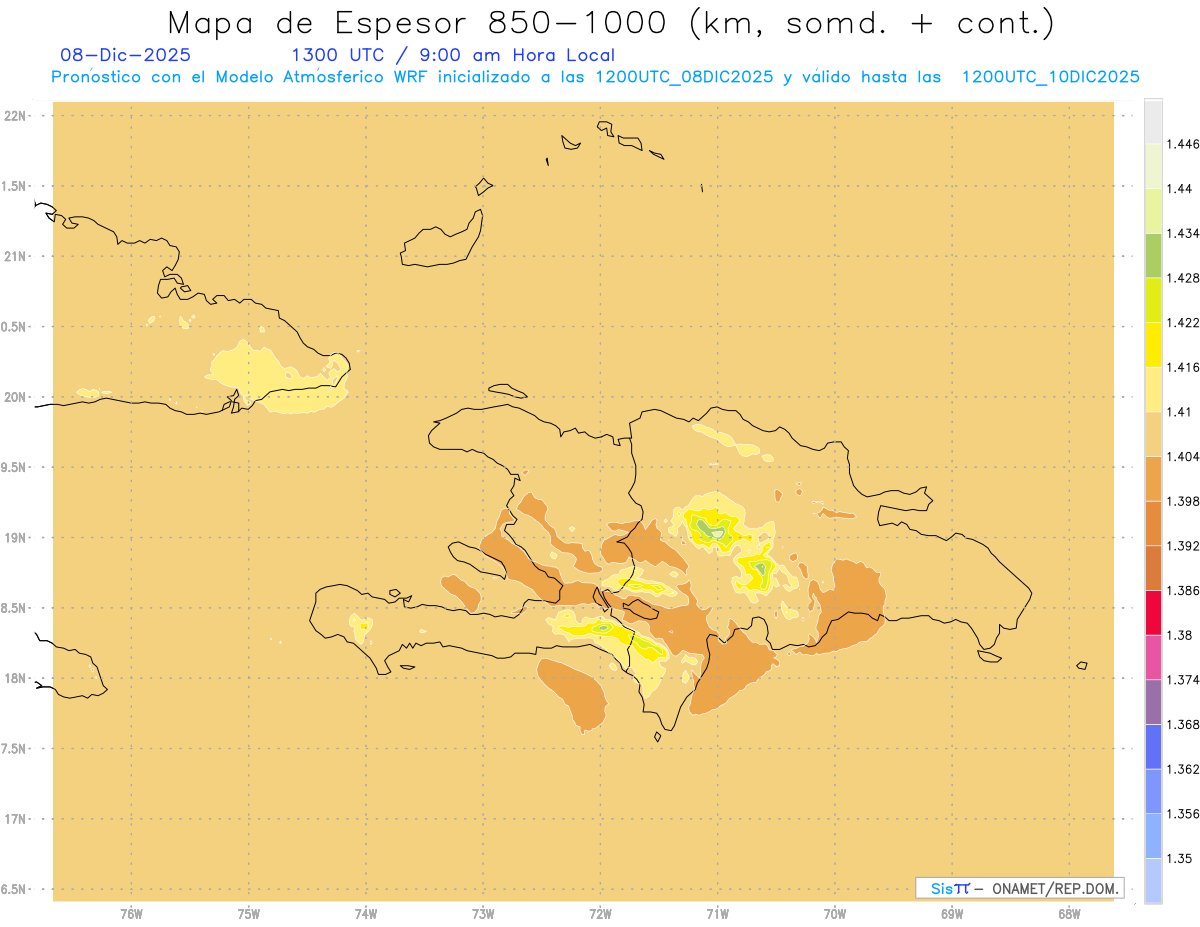This screenshot has height=927, width=1200.
Task: Click the 72W longitude axis label
Action: [x=600, y=913]
